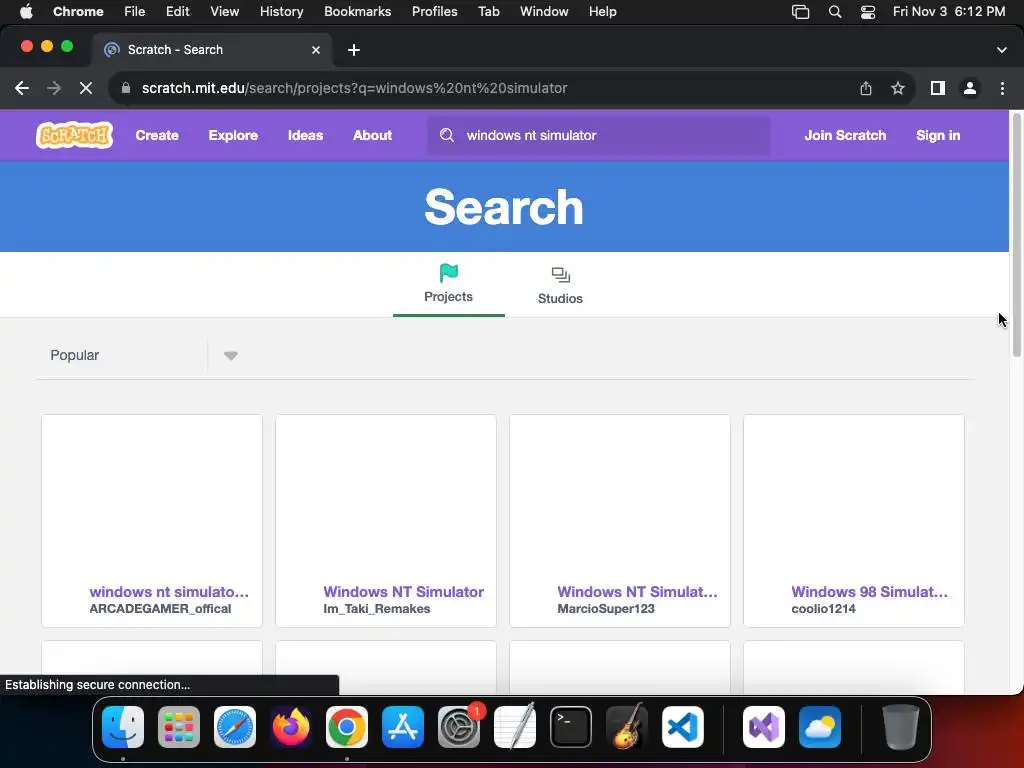Open the File menu
1024x768 pixels.
[135, 12]
